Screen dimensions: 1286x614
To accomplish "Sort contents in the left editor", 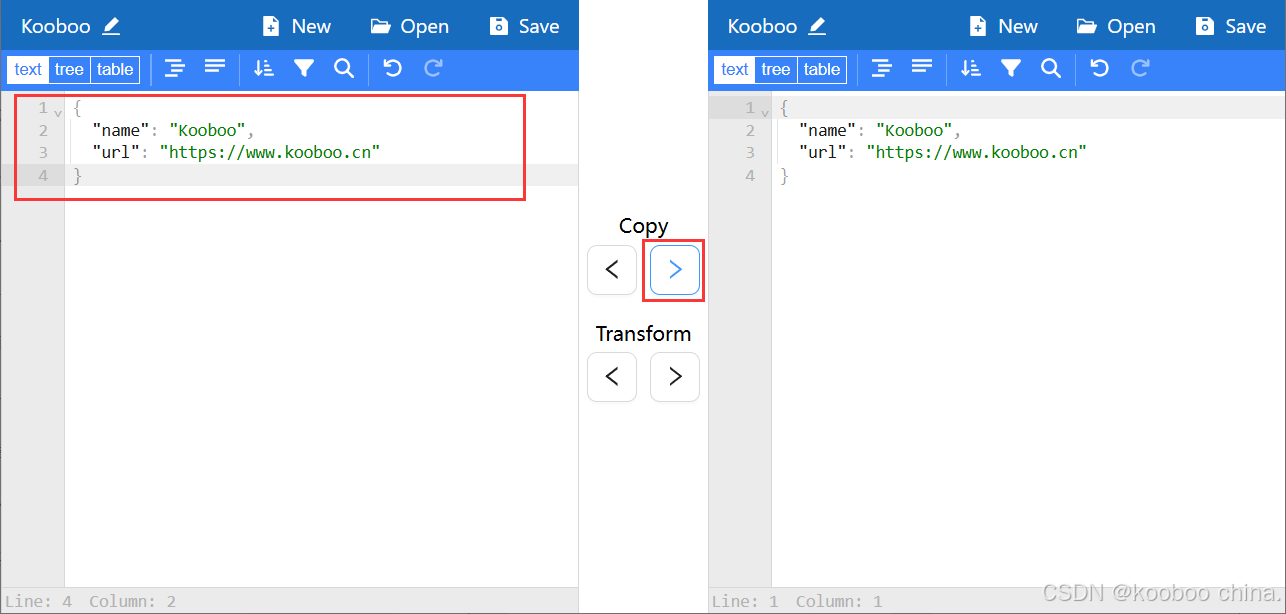I will (264, 68).
